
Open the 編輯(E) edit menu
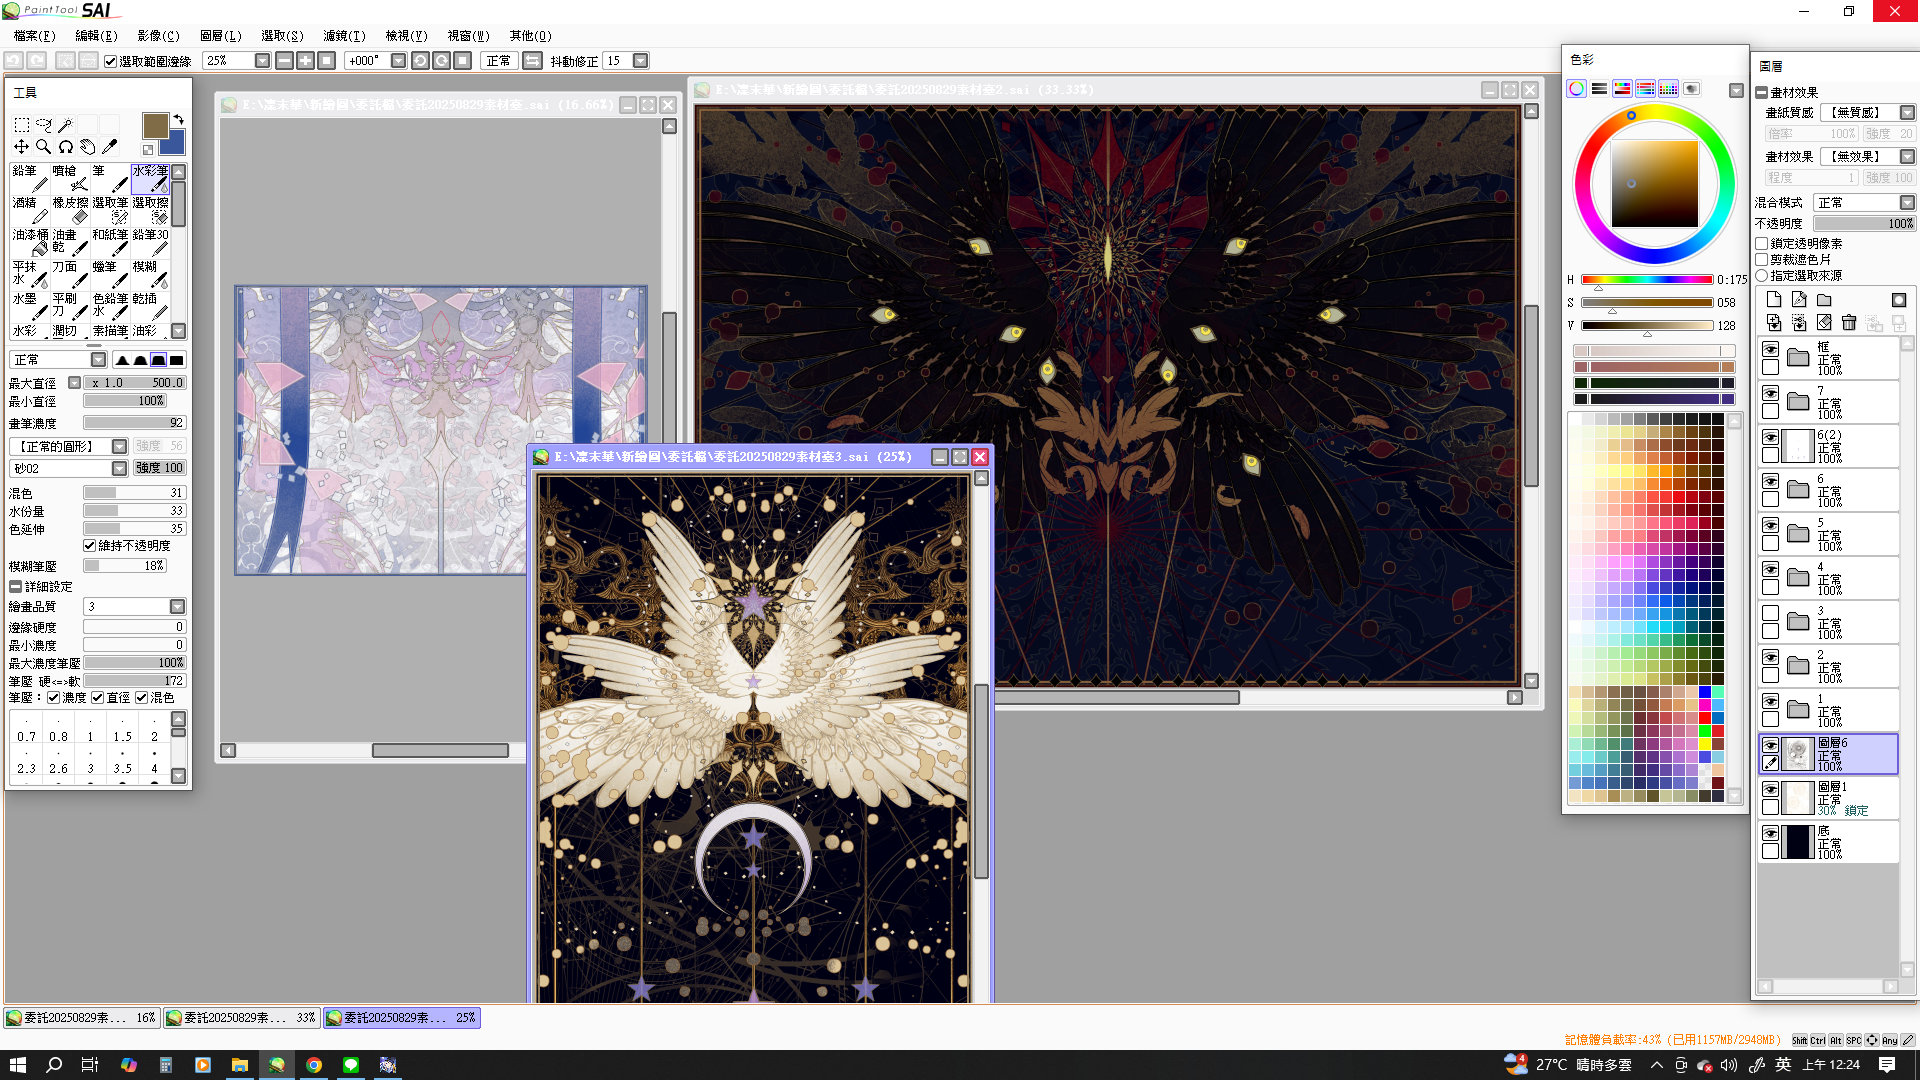point(96,35)
